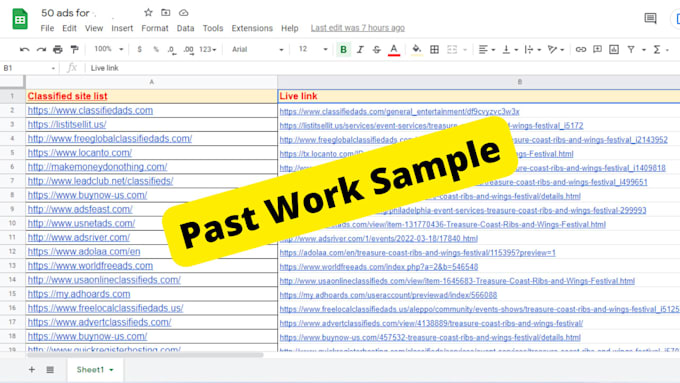Increase decimal places button
Viewport: 680px width, 383px height.
point(189,50)
